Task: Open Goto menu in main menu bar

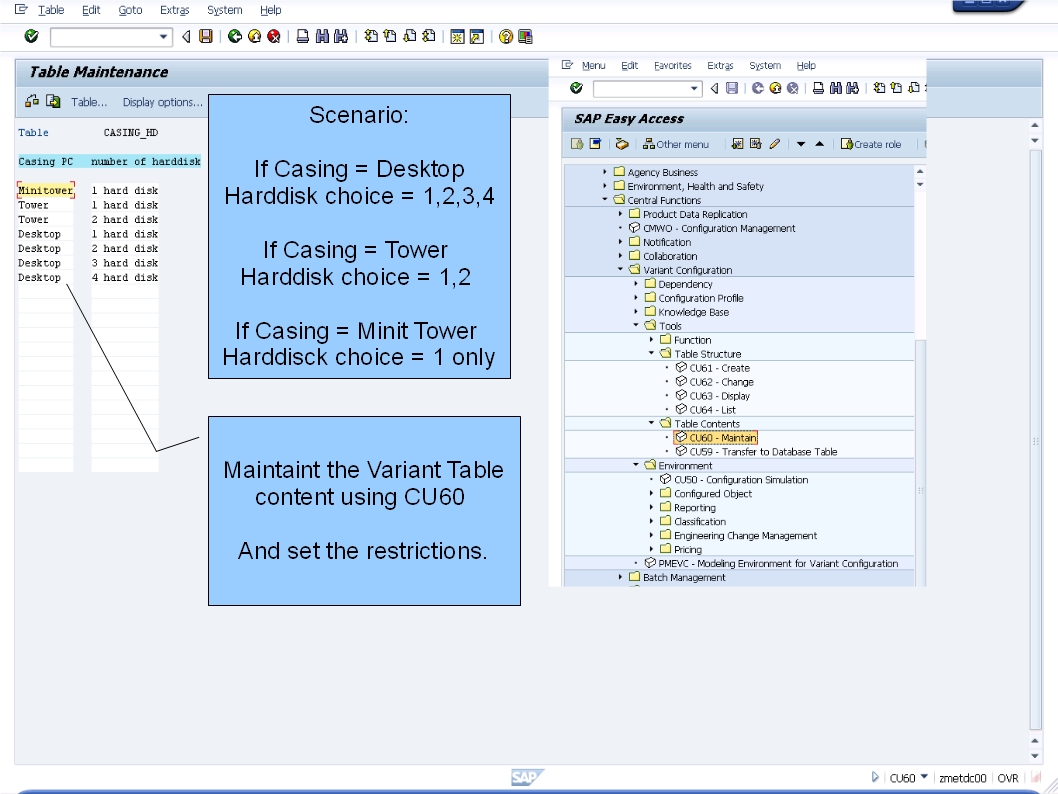Action: [x=130, y=9]
